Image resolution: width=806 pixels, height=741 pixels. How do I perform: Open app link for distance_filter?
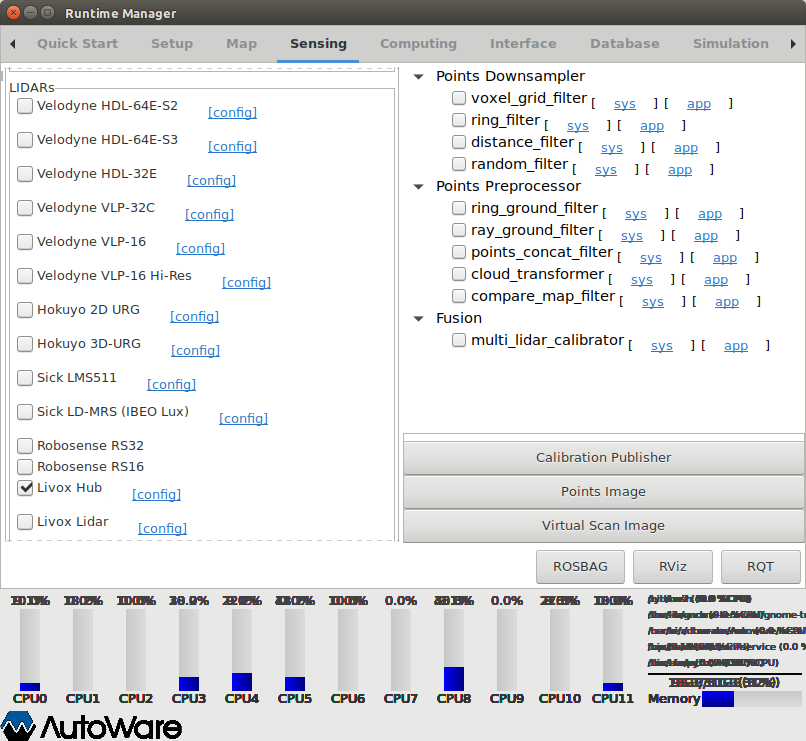(x=686, y=148)
